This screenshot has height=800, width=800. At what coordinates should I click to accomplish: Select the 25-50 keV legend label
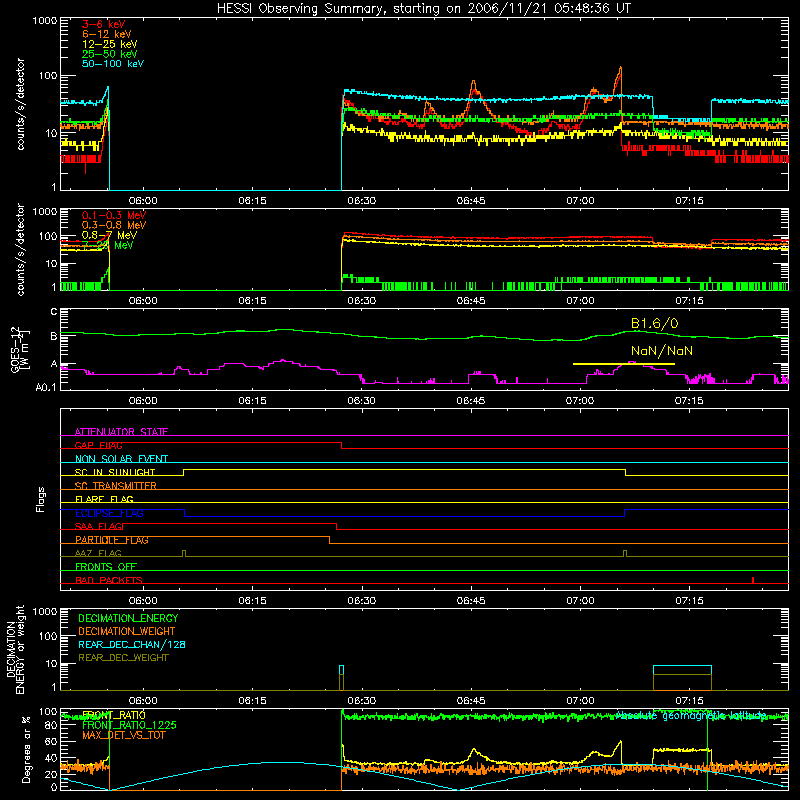pos(109,54)
